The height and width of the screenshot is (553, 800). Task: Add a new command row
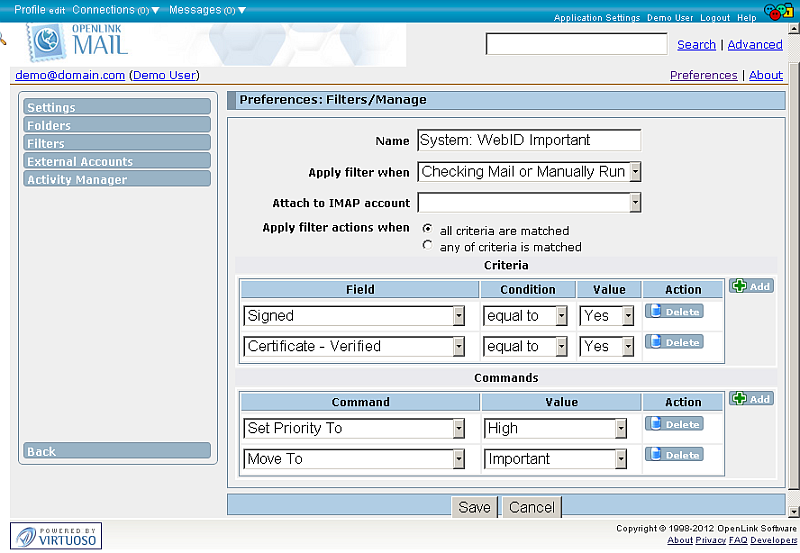(x=751, y=398)
